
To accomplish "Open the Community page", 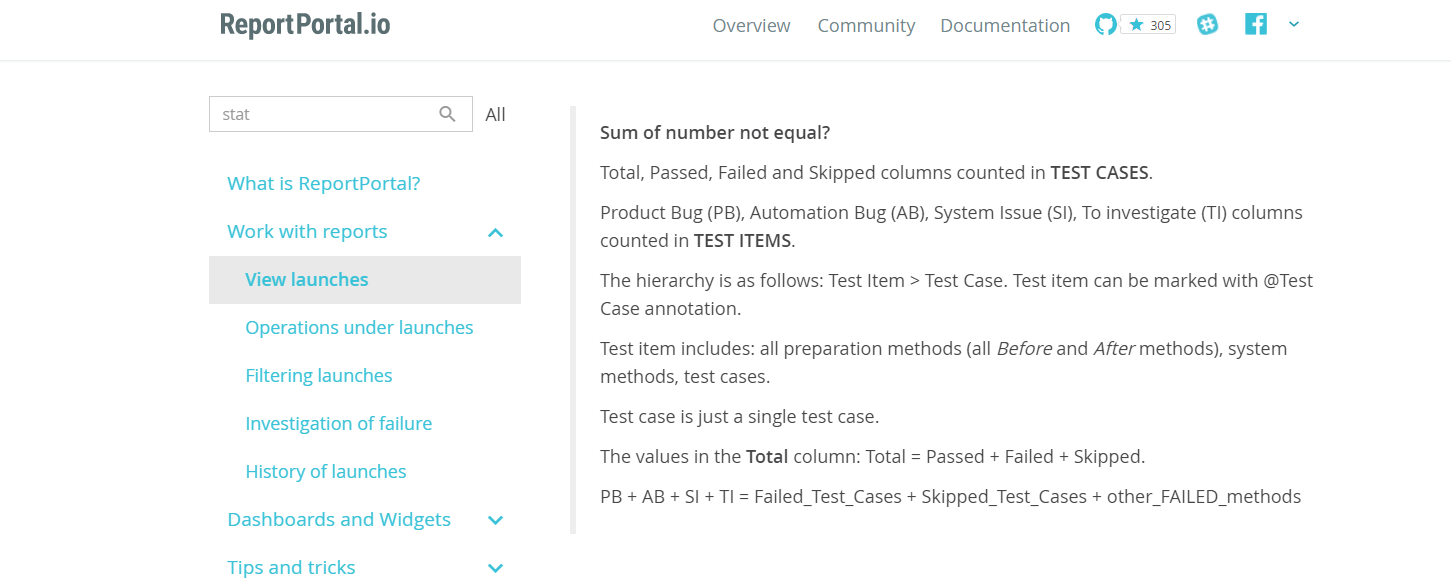I will [x=866, y=25].
